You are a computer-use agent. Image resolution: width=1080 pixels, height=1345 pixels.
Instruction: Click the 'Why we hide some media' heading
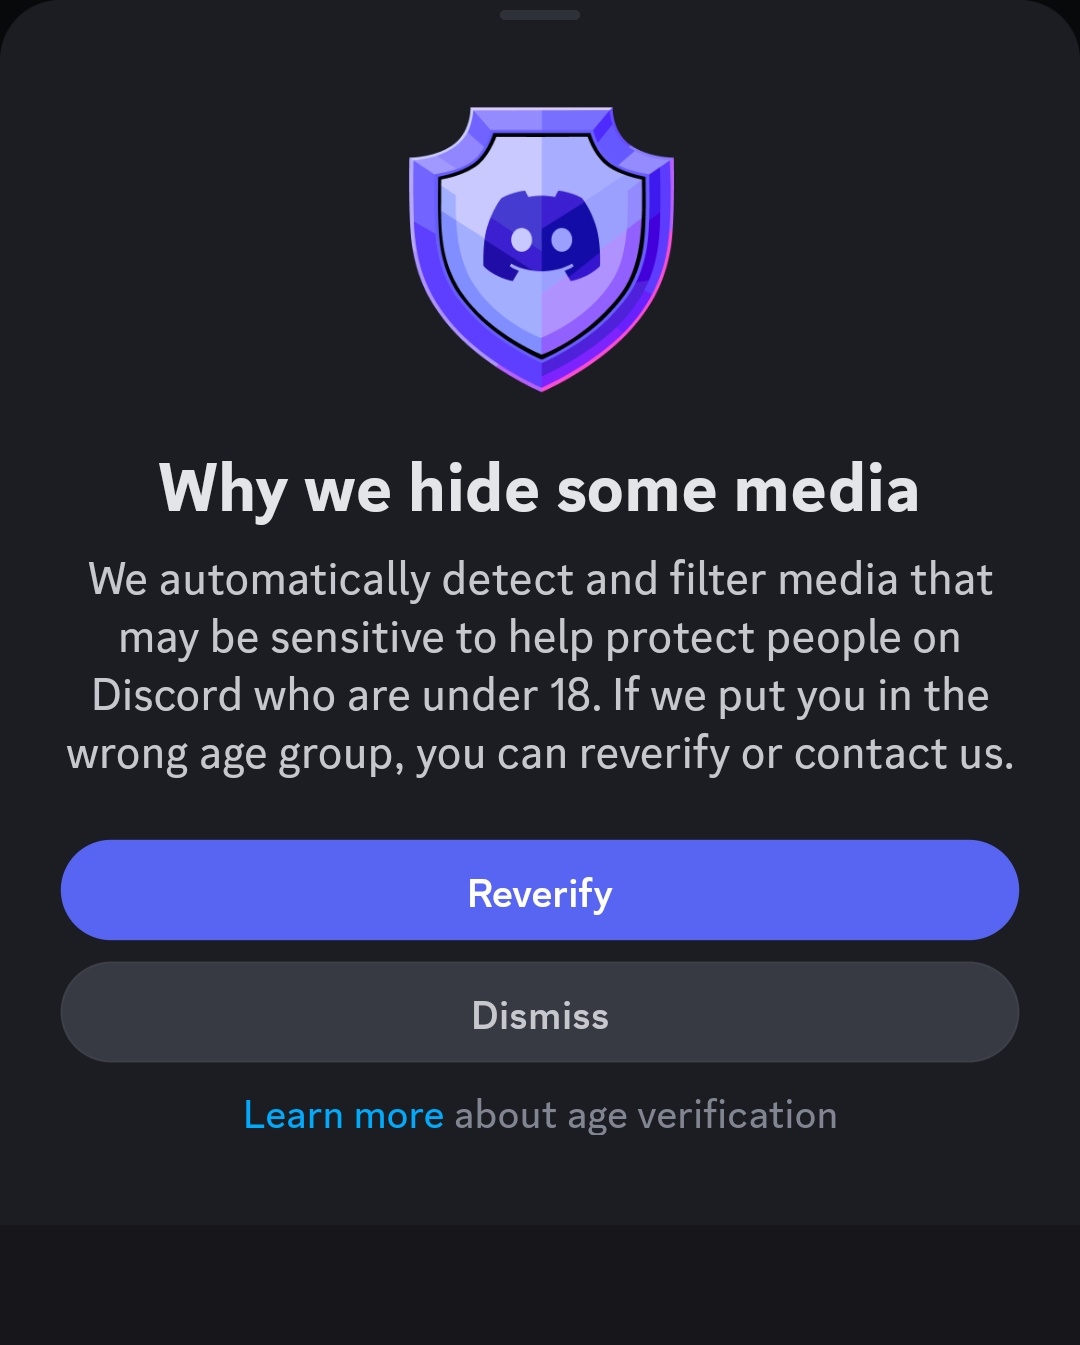tap(539, 490)
